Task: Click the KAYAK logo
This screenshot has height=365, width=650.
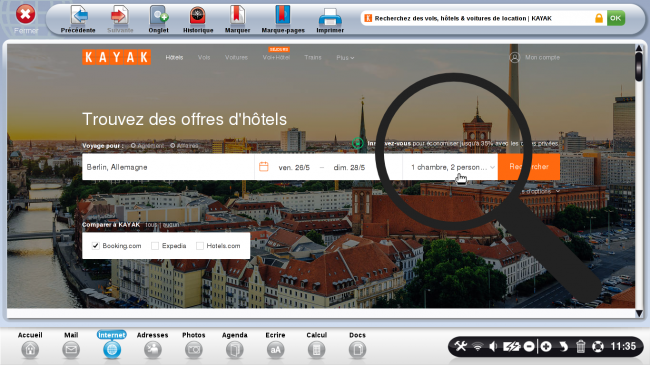Action: 116,57
